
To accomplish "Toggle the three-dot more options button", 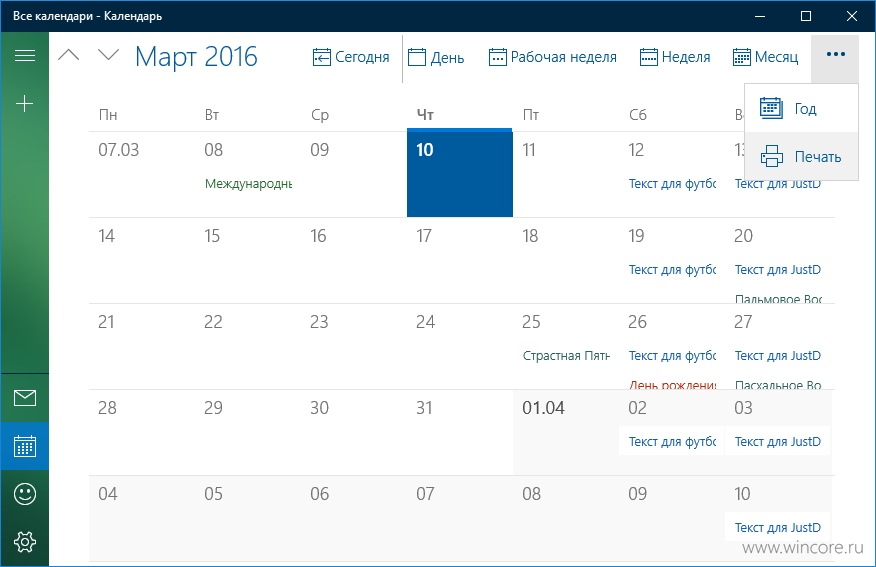I will coord(835,55).
